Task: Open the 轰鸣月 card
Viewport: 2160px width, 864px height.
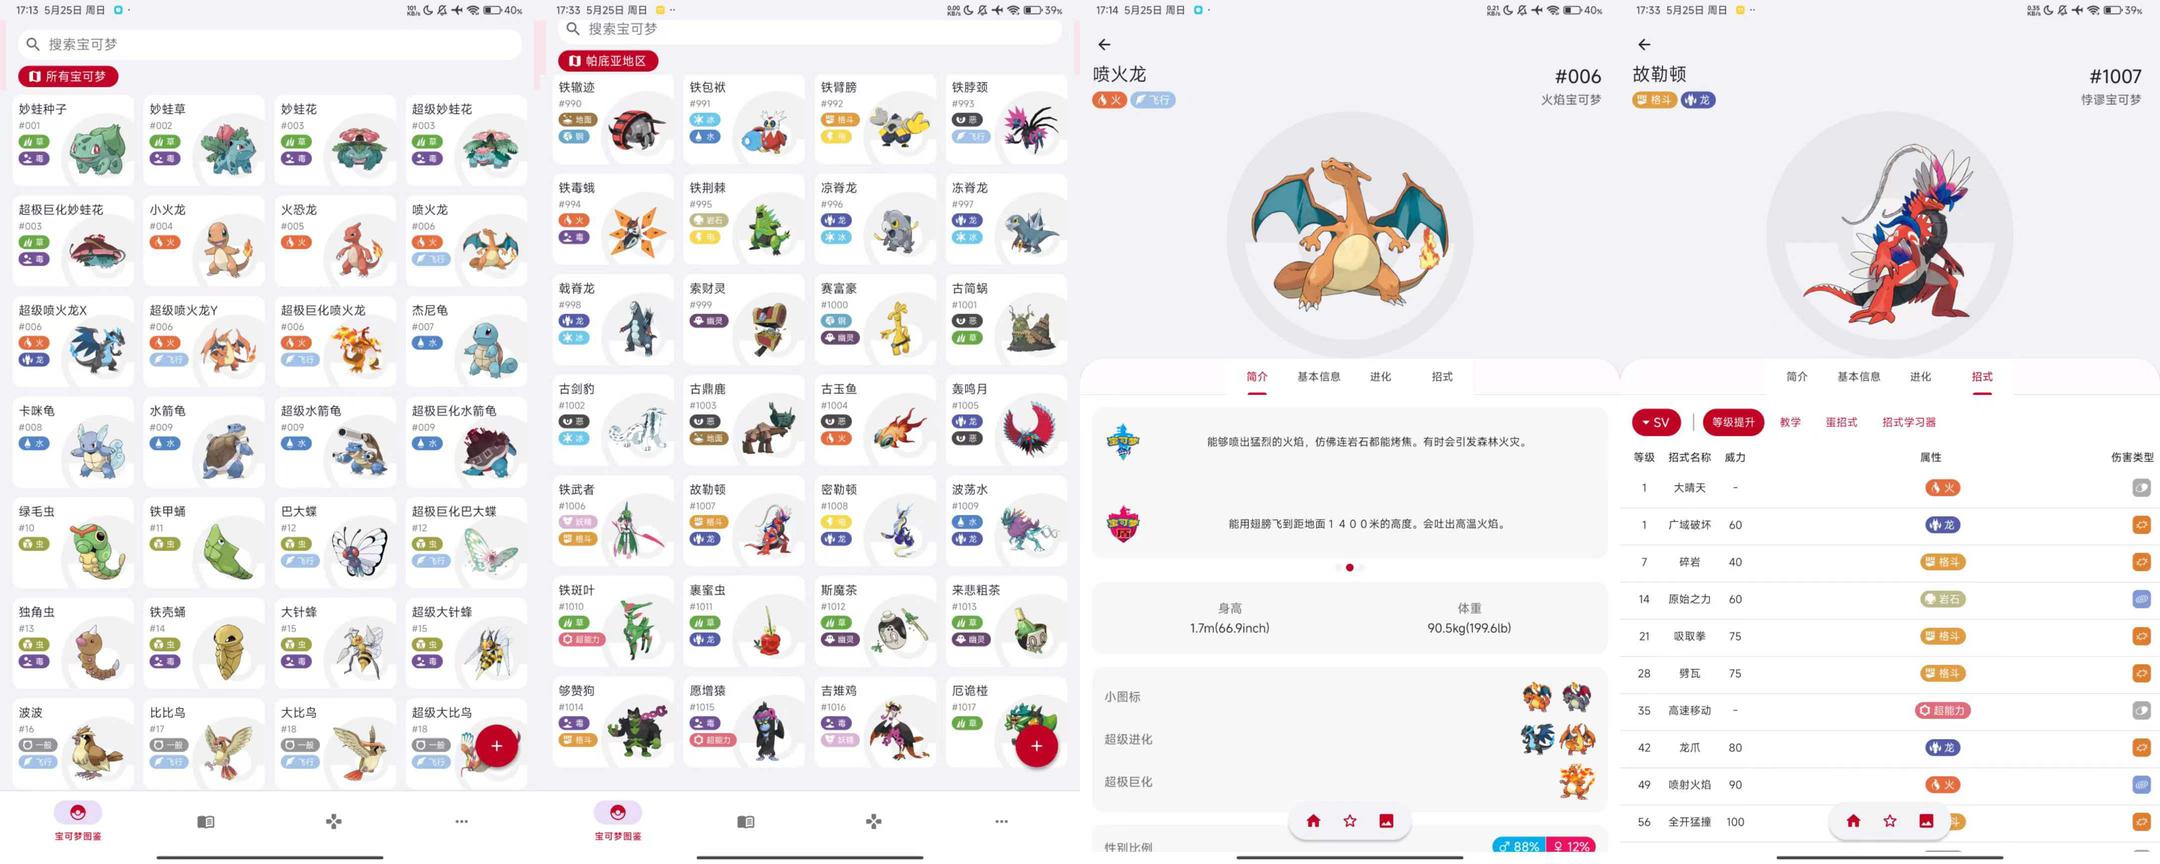Action: tap(1006, 420)
